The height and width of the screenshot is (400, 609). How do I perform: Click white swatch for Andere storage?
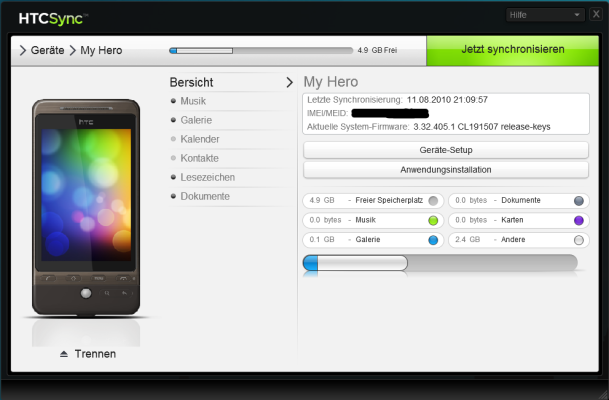click(x=579, y=240)
